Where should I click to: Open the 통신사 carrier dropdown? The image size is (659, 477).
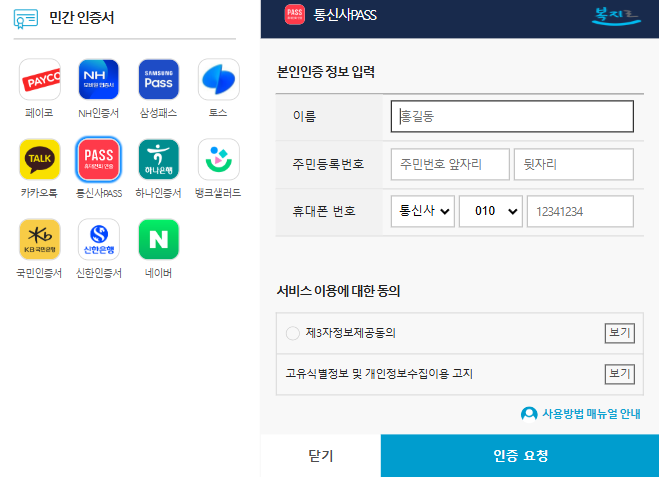(x=423, y=211)
